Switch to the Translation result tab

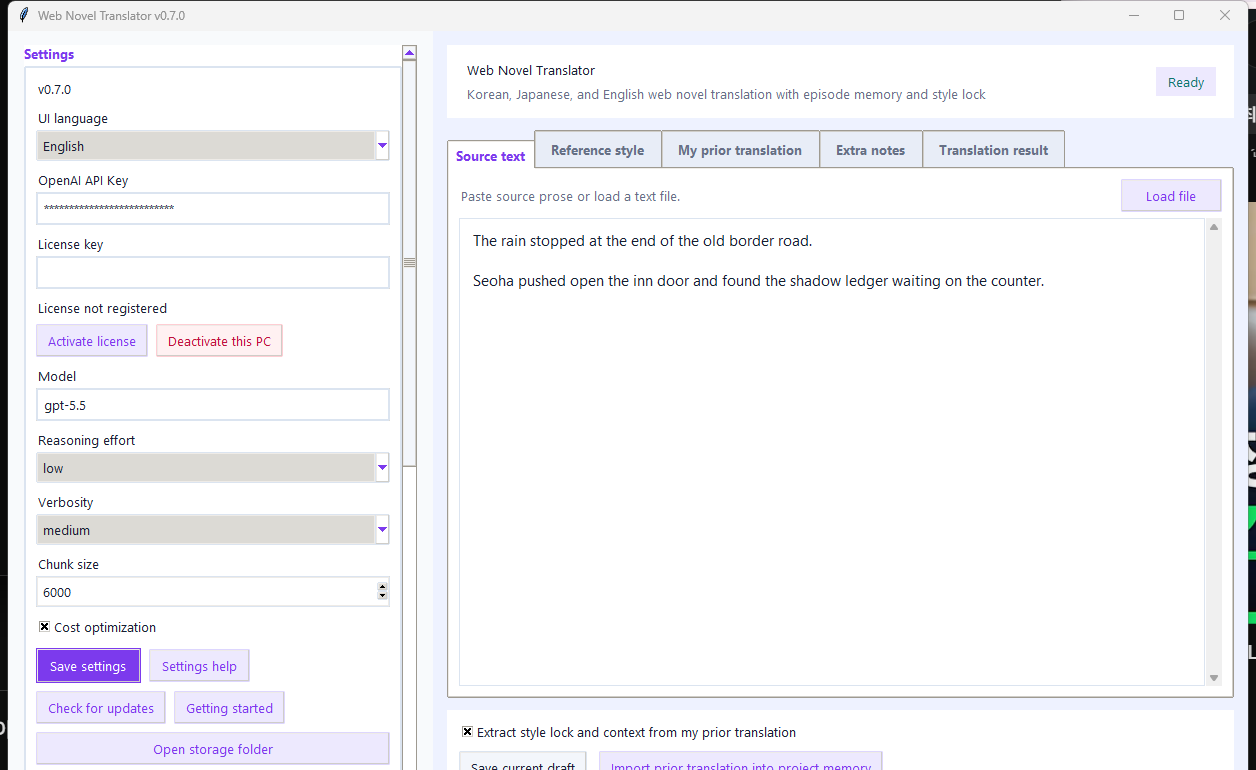[x=993, y=150]
